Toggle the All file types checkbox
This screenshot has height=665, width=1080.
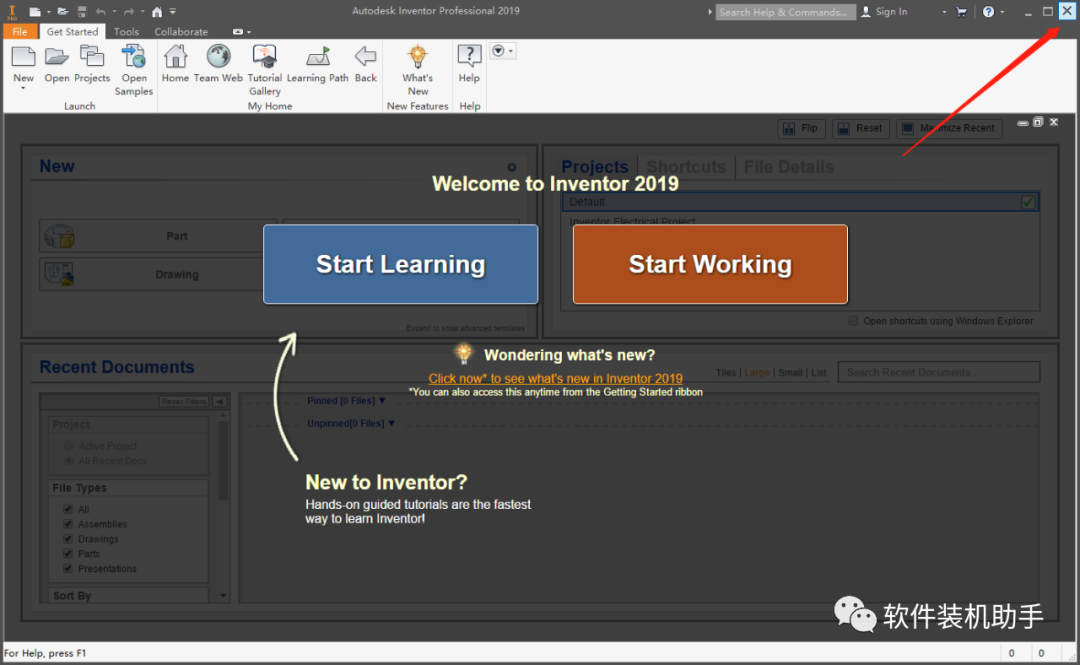click(x=68, y=509)
